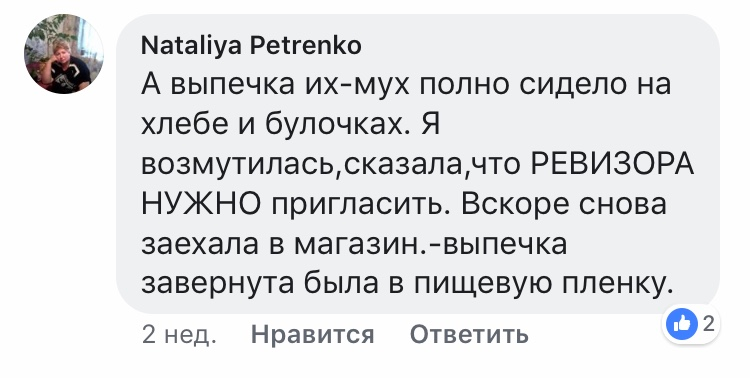The height and width of the screenshot is (378, 750).
Task: Click the text хлебе и булочках
Action: click(x=276, y=125)
